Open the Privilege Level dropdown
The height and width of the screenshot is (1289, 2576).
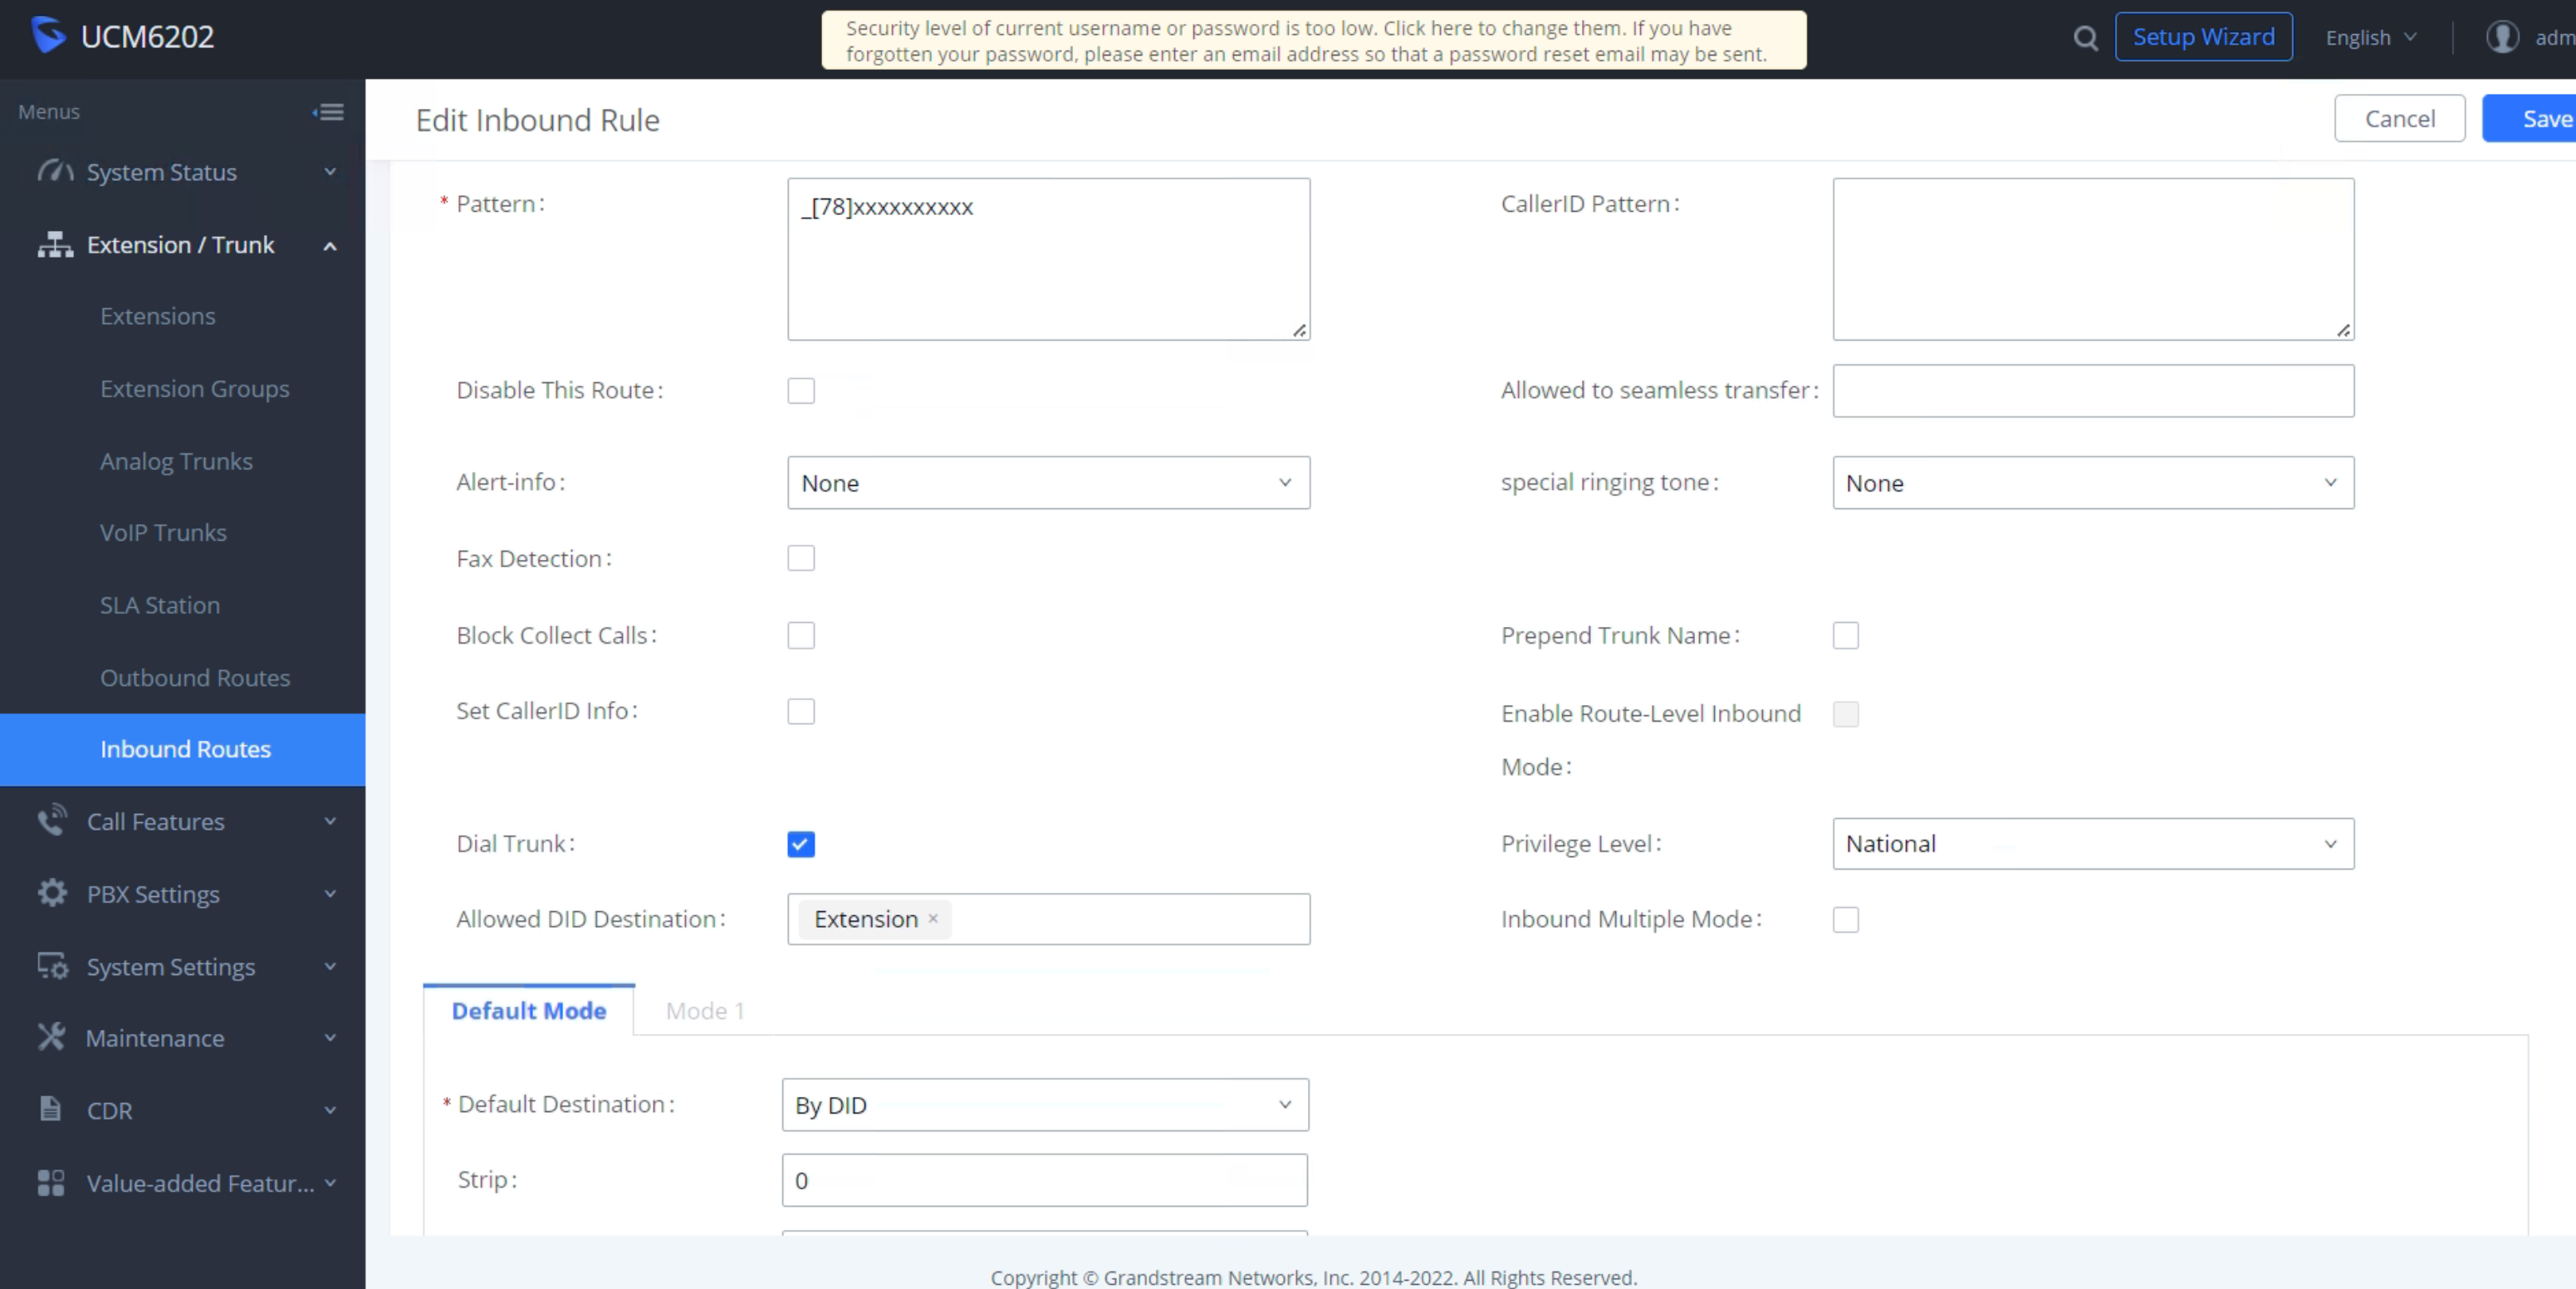[x=2092, y=844]
